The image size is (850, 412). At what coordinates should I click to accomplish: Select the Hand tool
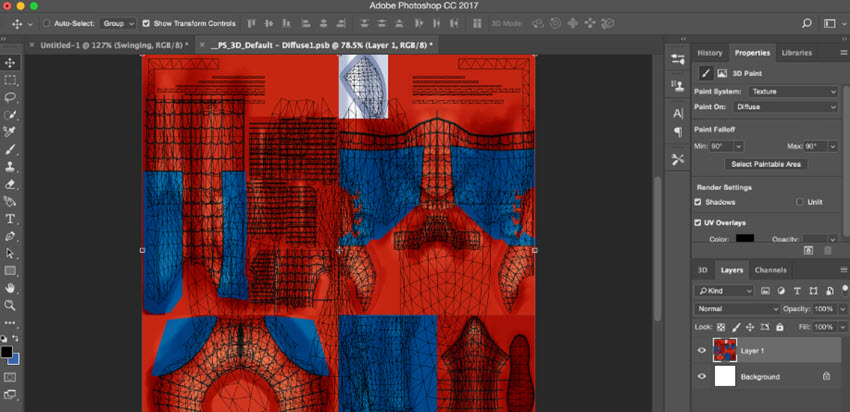(x=10, y=288)
